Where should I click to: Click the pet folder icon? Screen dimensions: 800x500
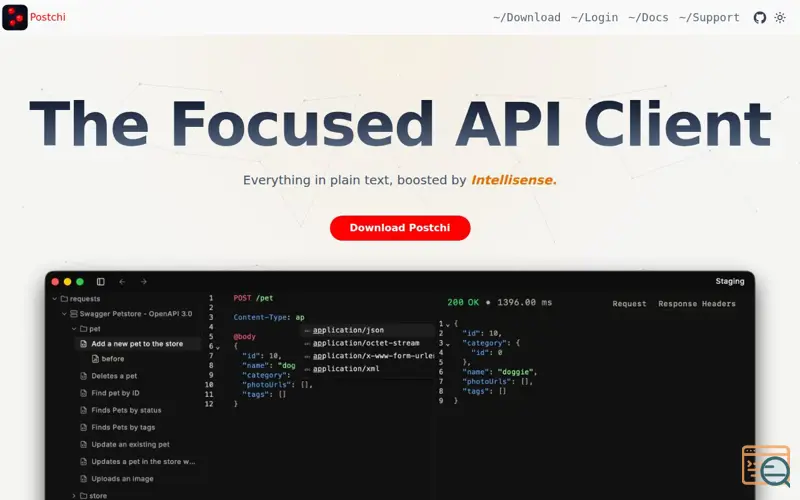tap(84, 329)
